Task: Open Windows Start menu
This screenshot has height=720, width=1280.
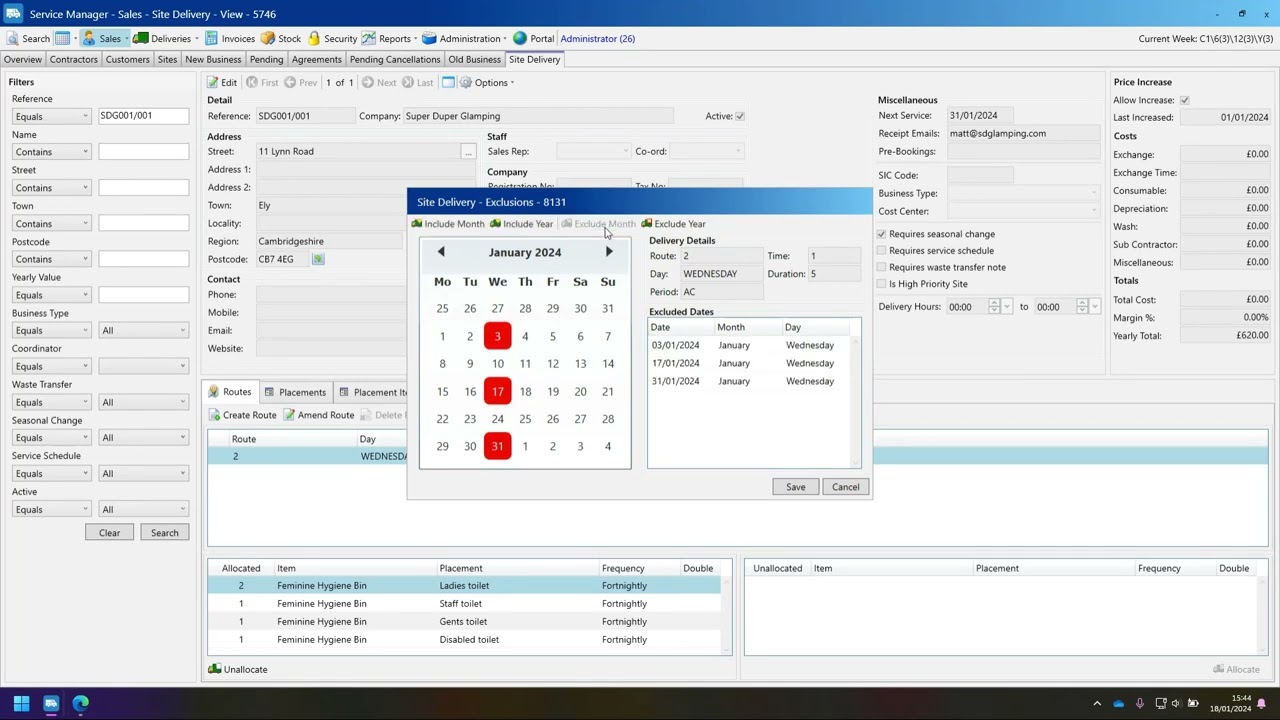Action: 21,704
